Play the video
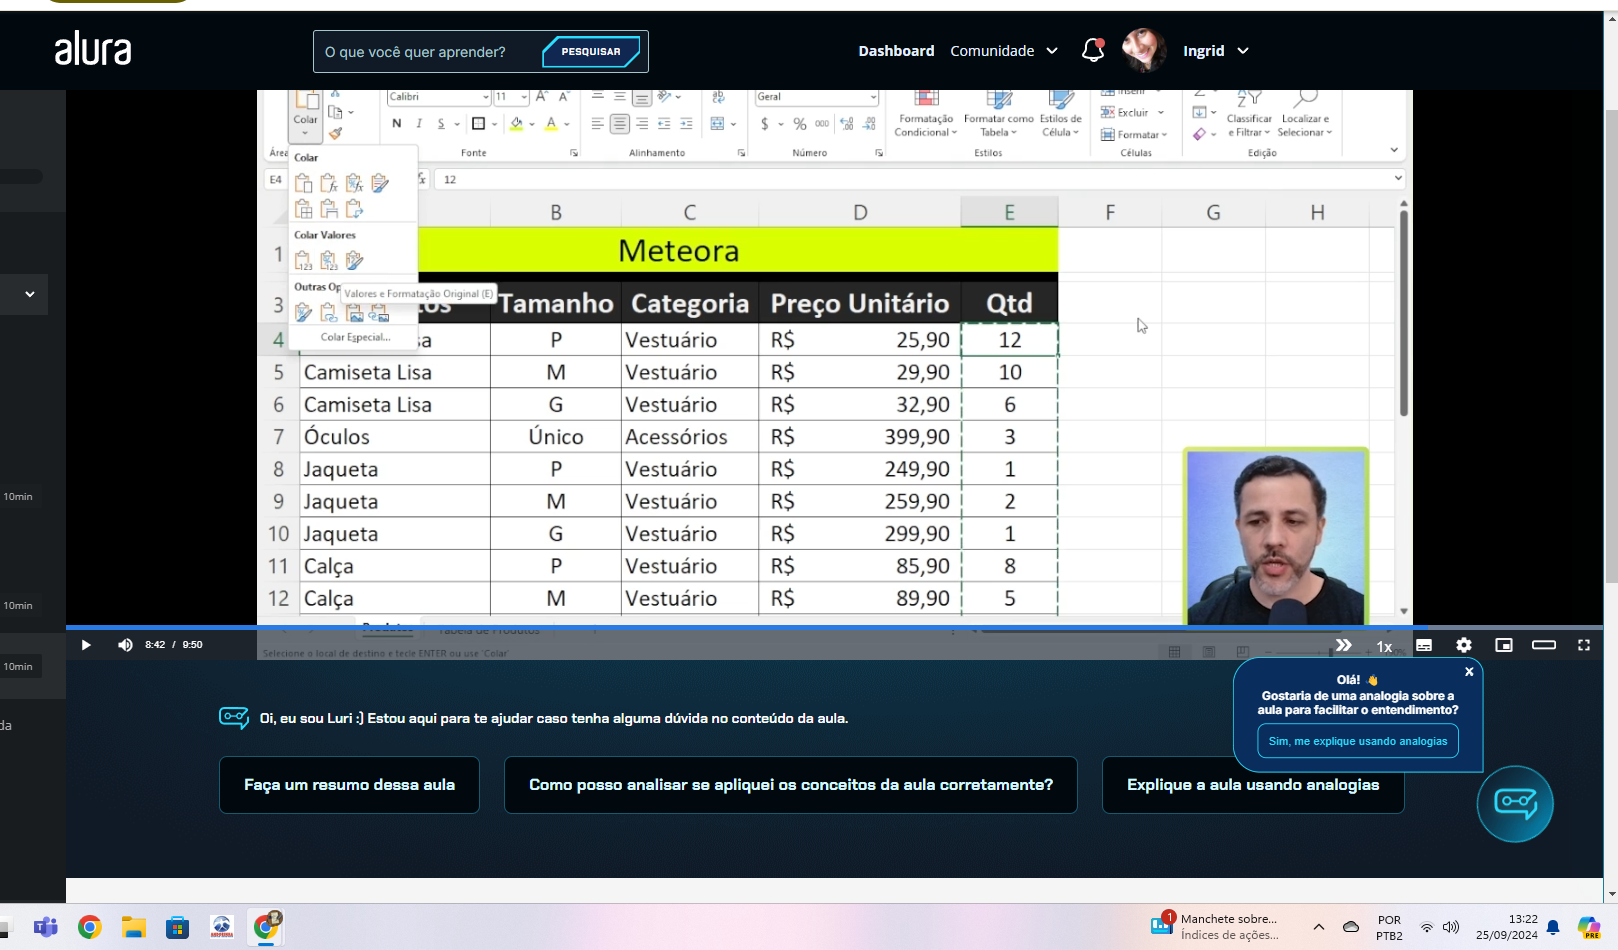 point(86,645)
